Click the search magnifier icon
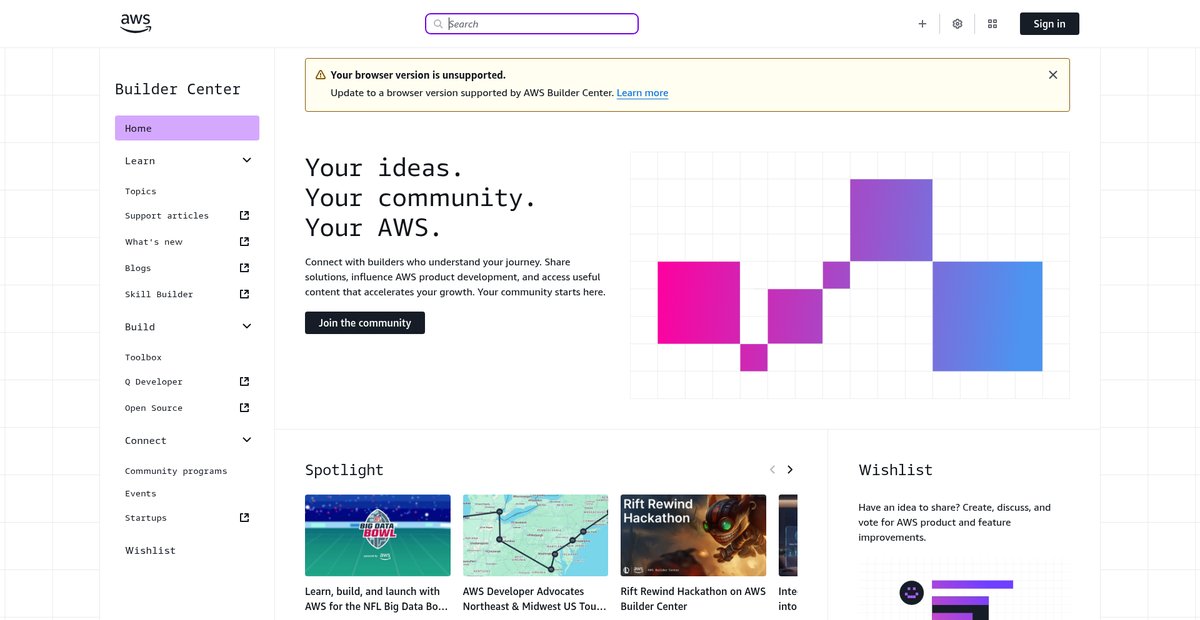The width and height of the screenshot is (1200, 620). click(438, 24)
